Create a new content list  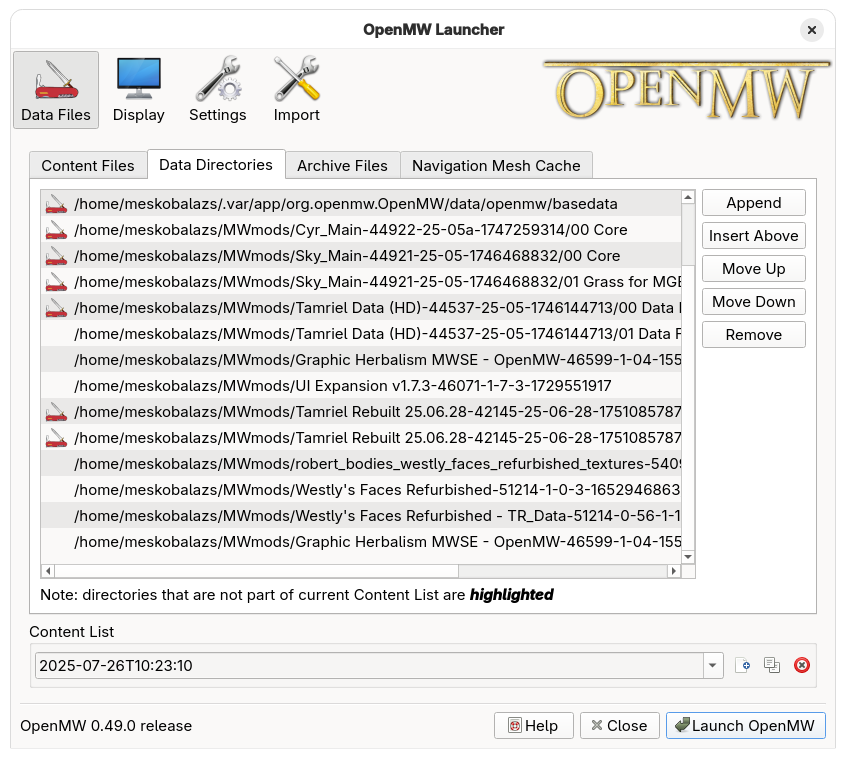click(x=742, y=665)
